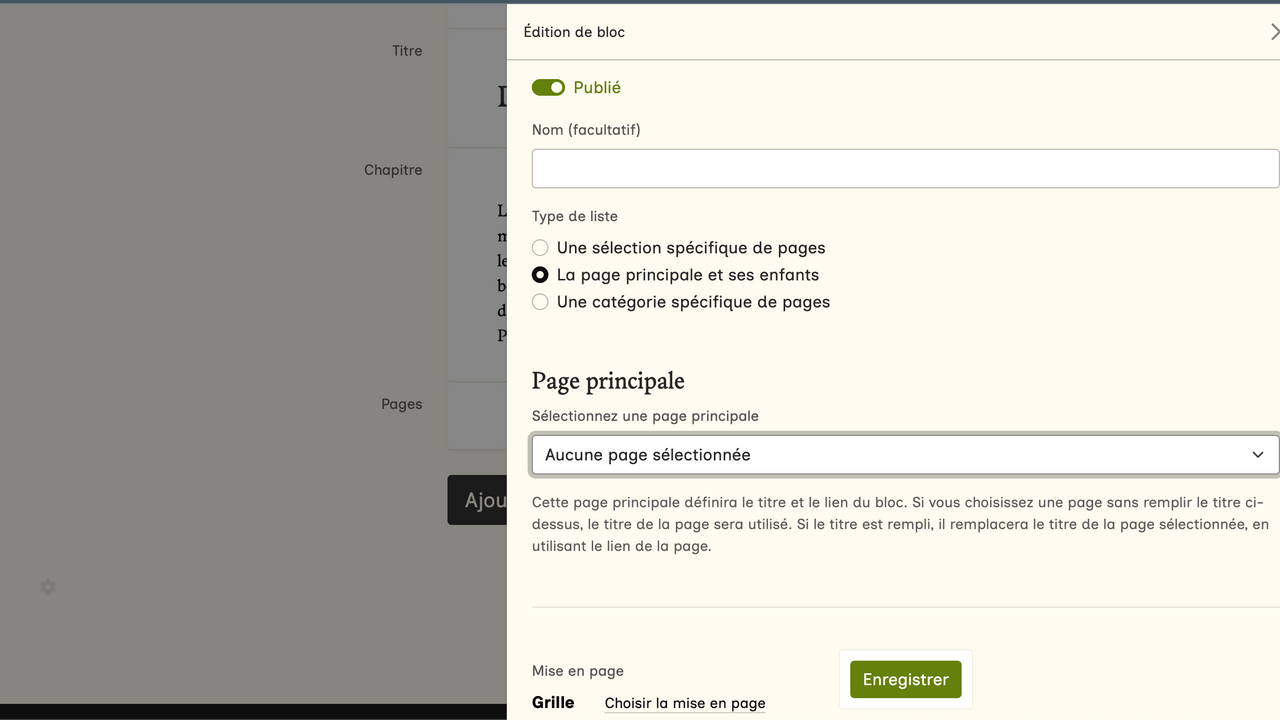Click the Publié label text

[x=597, y=88]
